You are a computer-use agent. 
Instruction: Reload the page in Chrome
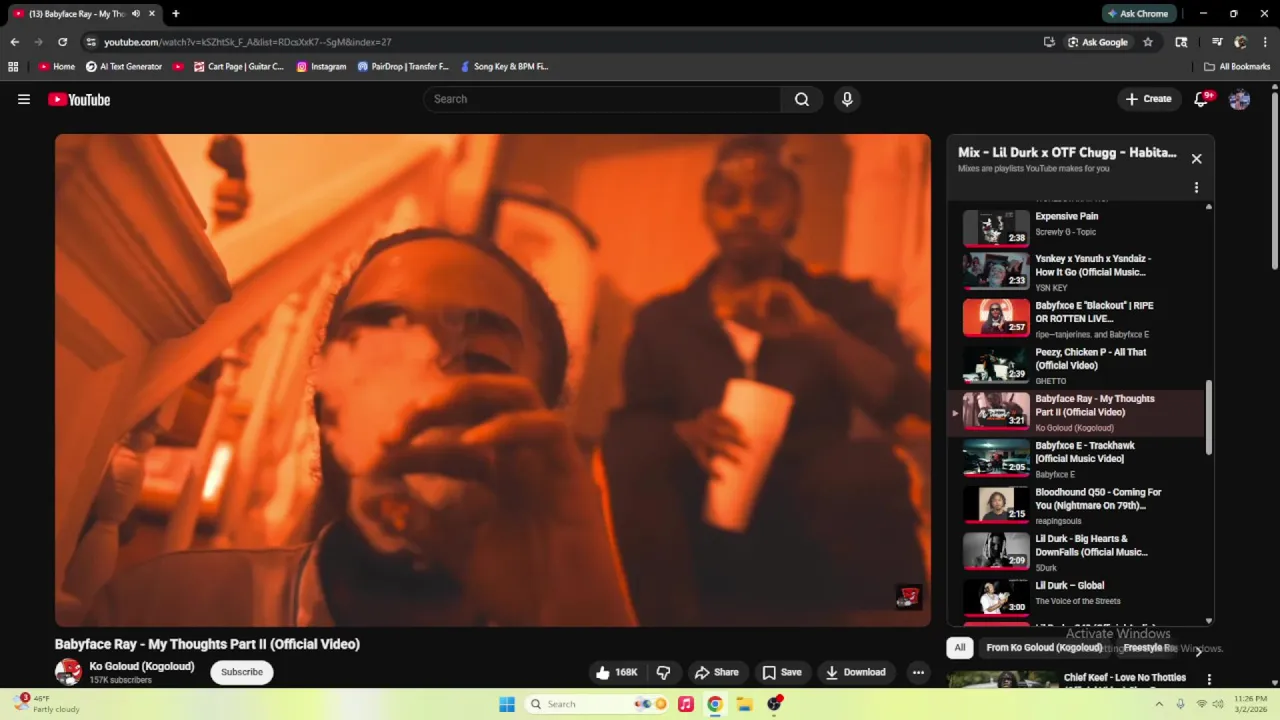pyautogui.click(x=62, y=42)
